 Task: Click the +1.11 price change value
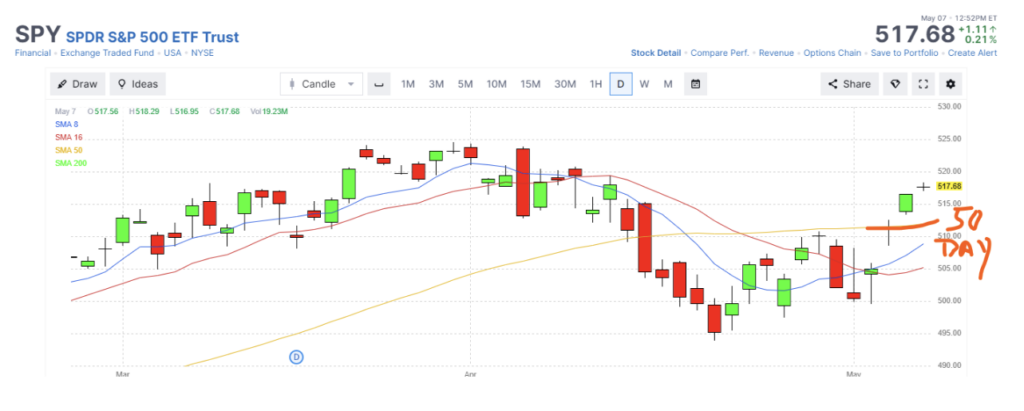973,29
